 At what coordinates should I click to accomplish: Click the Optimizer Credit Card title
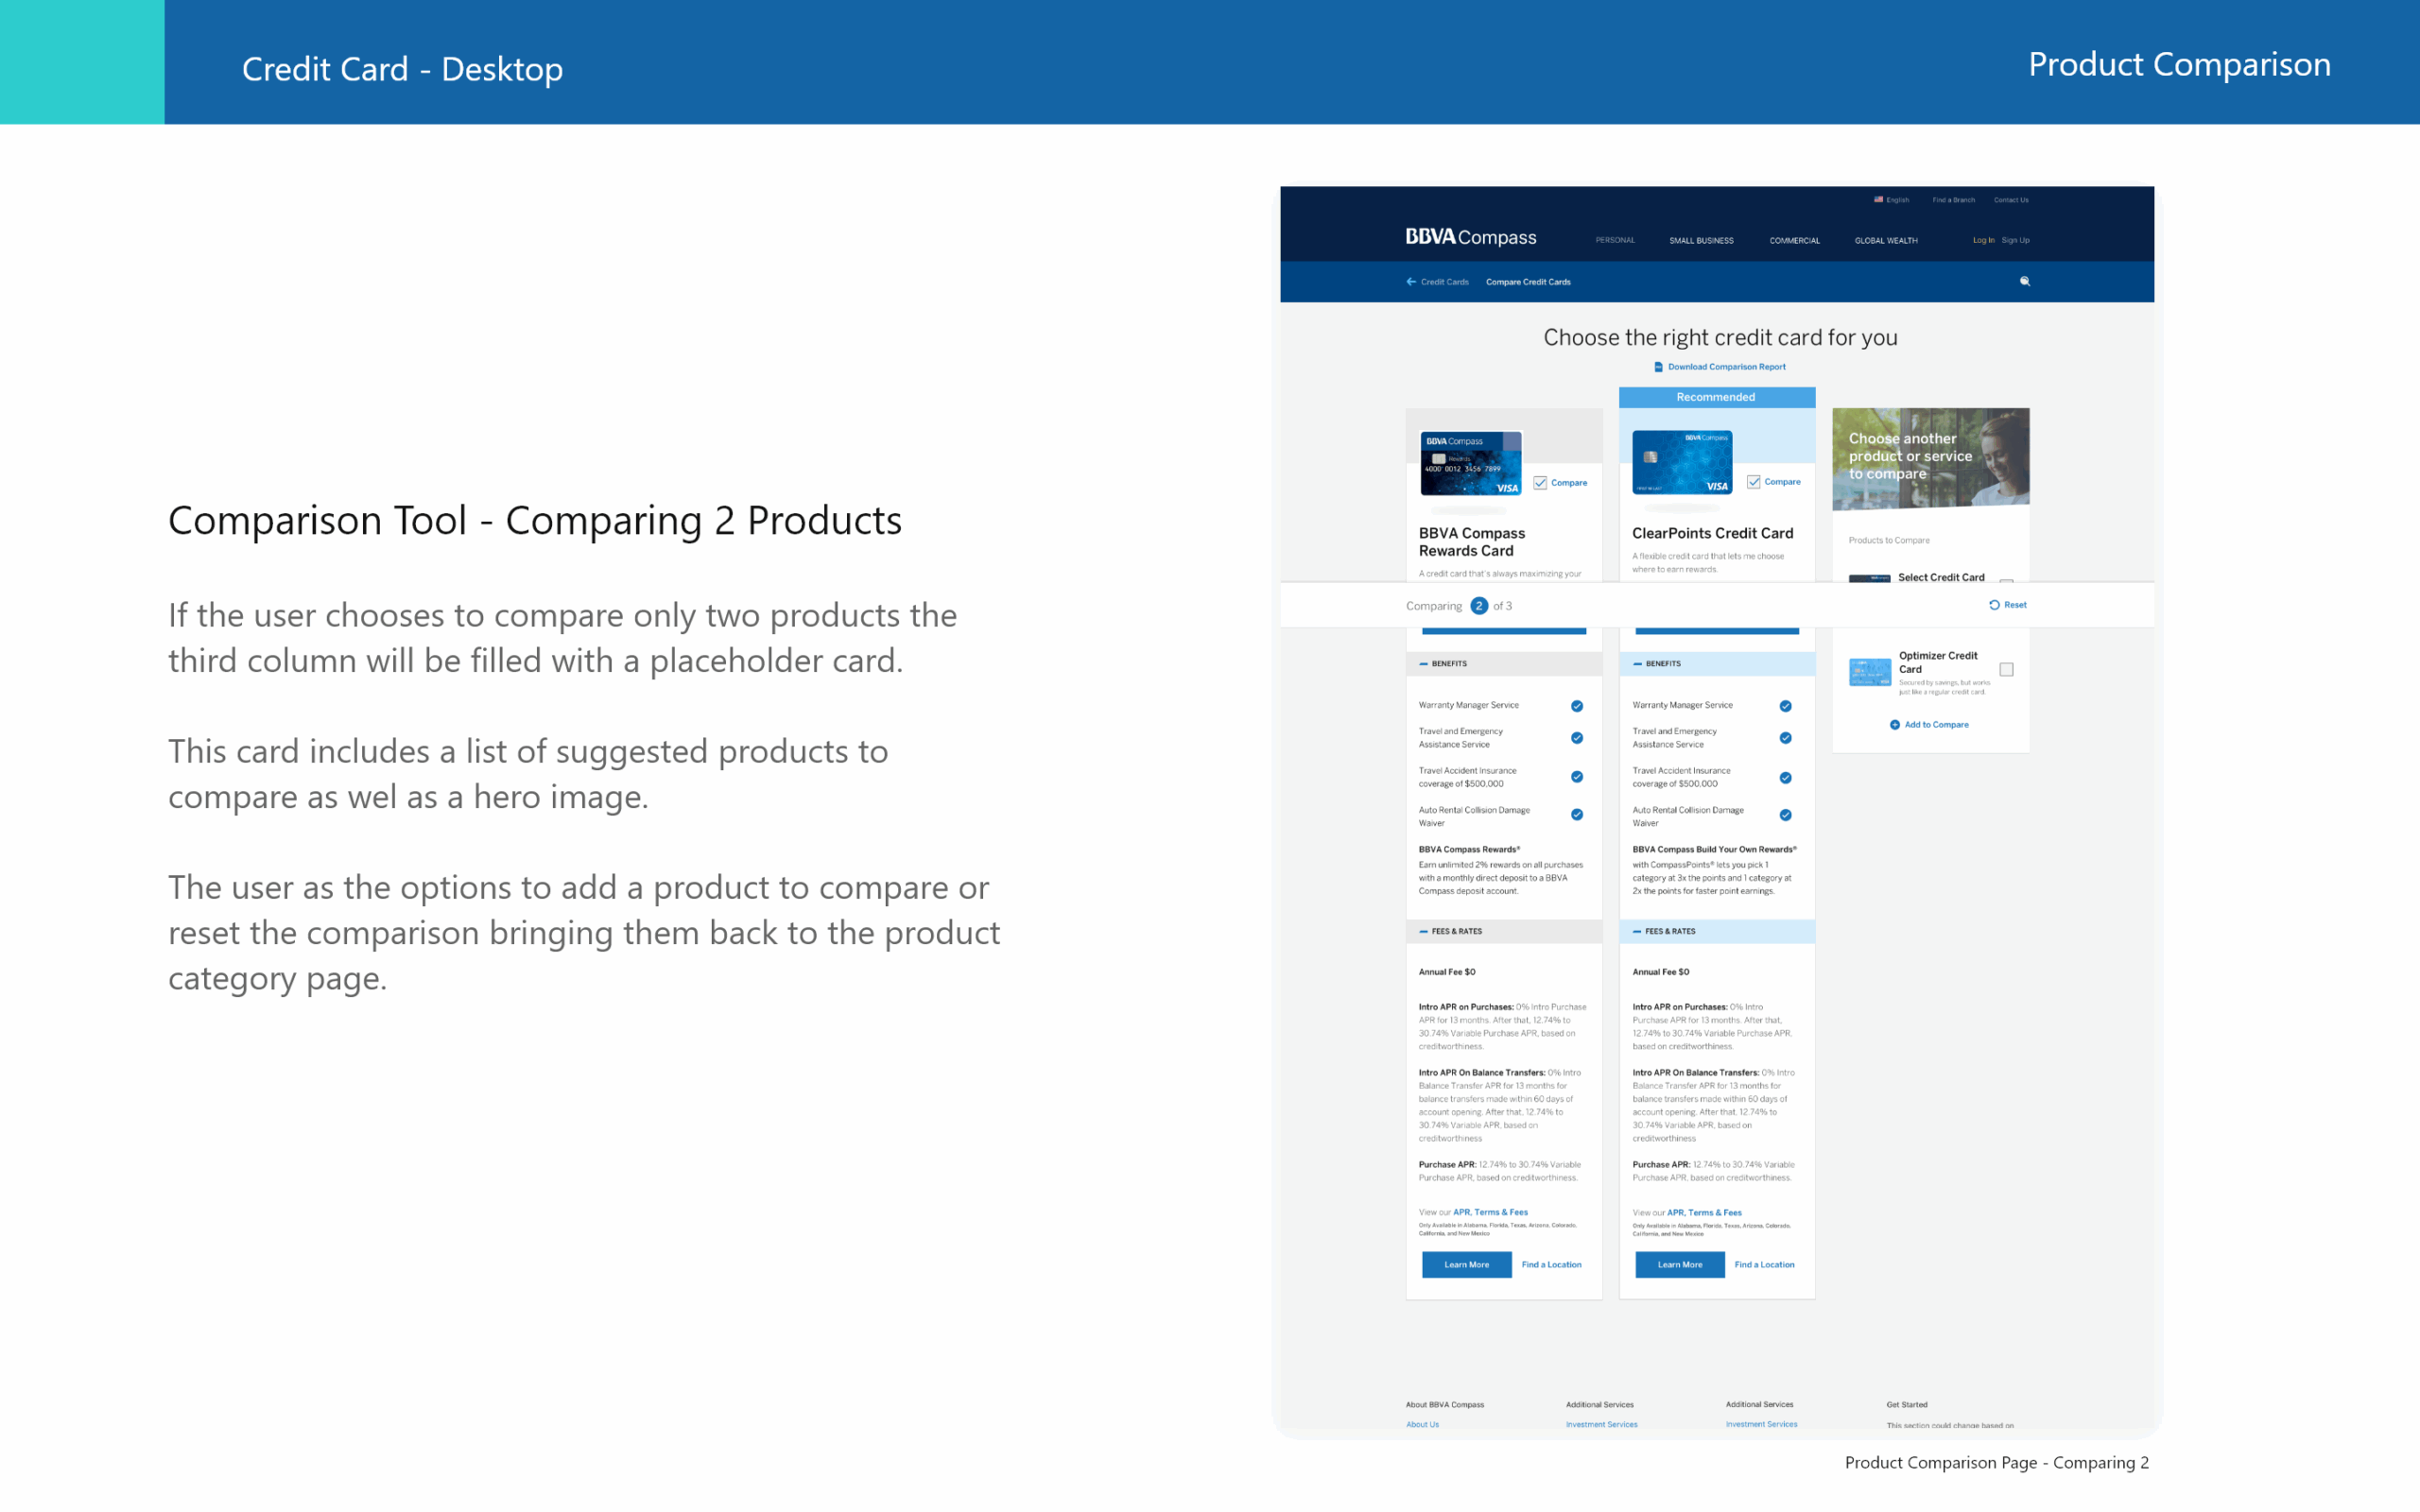pyautogui.click(x=1938, y=662)
